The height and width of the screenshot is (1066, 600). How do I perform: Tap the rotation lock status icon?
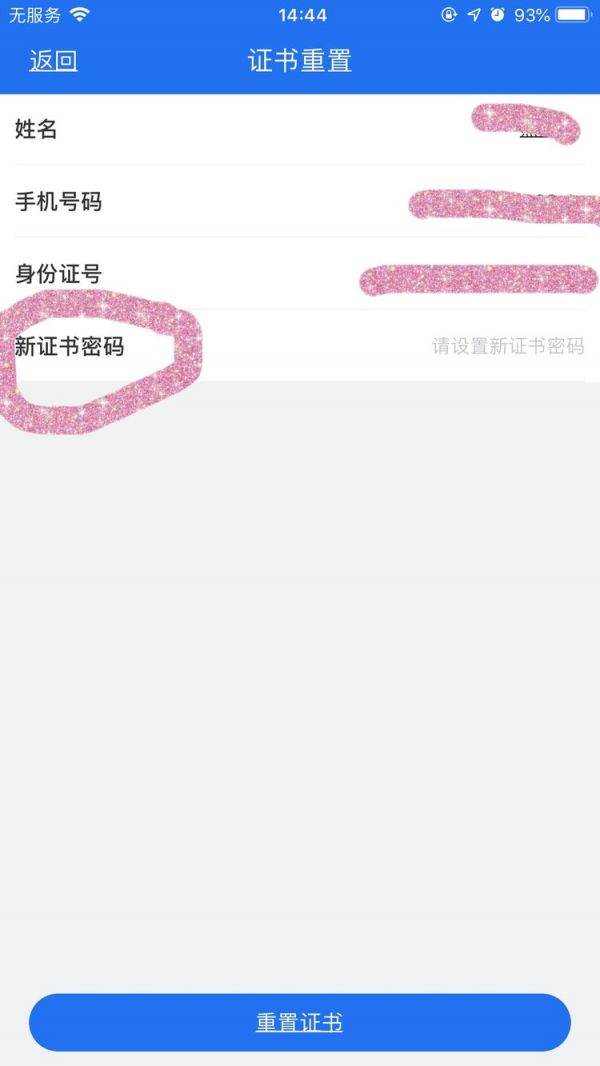click(449, 14)
